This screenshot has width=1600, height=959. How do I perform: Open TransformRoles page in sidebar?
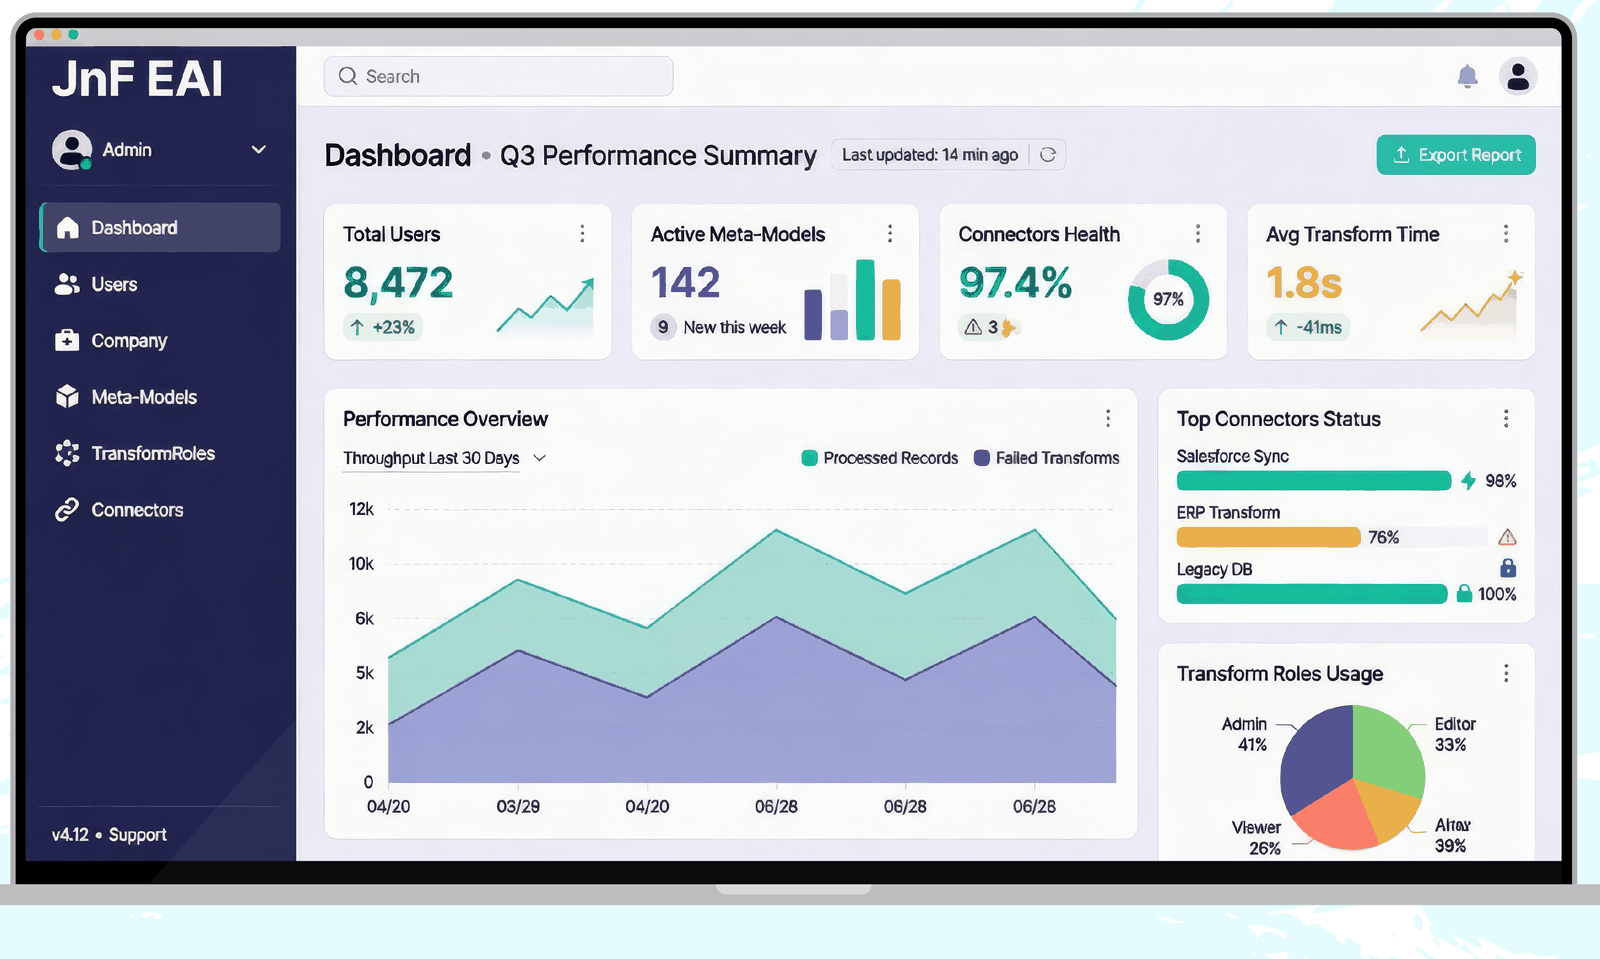tap(160, 453)
